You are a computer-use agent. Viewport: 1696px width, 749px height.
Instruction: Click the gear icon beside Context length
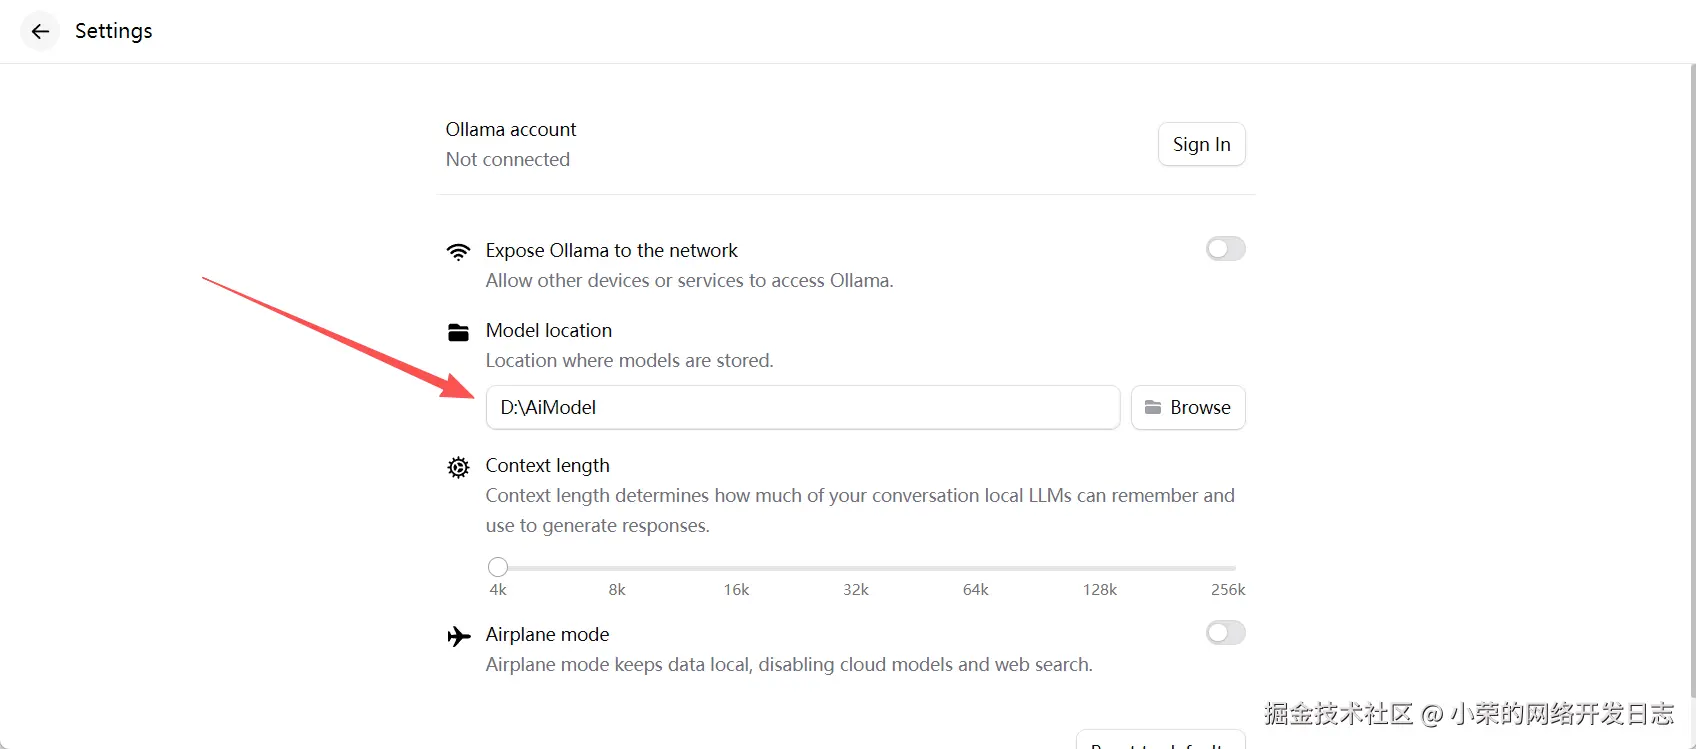[458, 467]
